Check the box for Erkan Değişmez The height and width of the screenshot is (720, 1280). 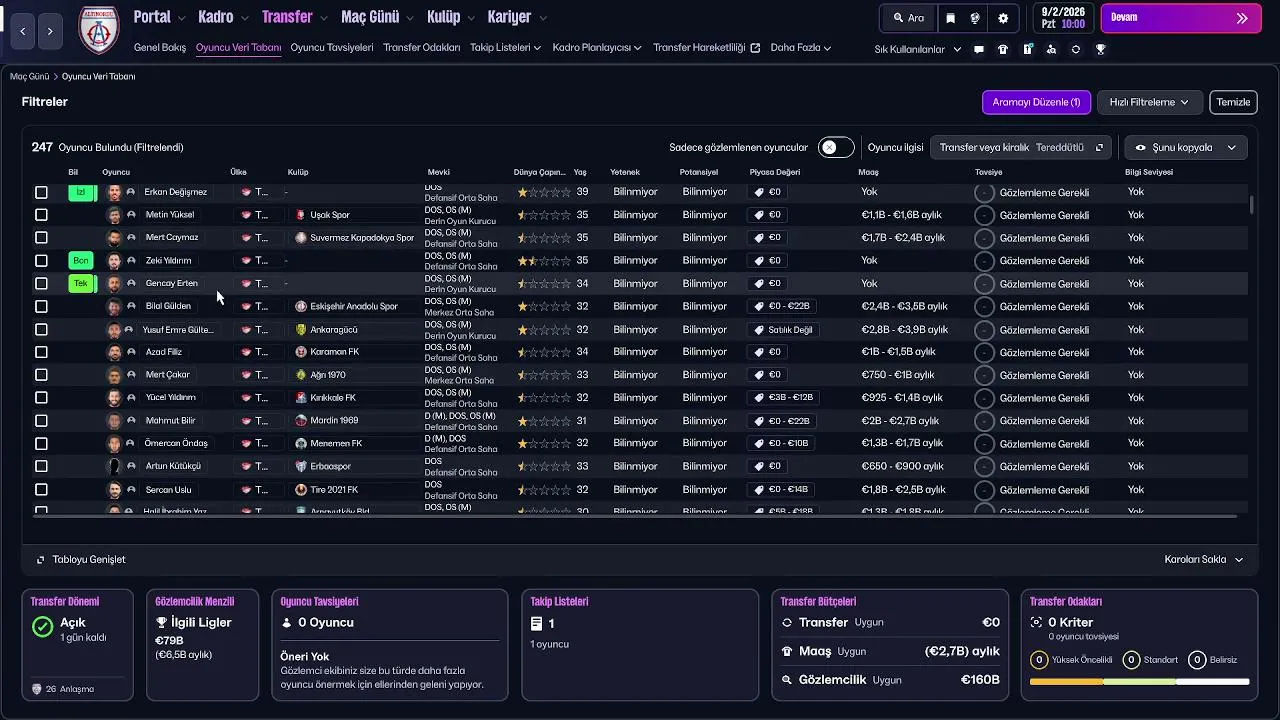click(41, 192)
